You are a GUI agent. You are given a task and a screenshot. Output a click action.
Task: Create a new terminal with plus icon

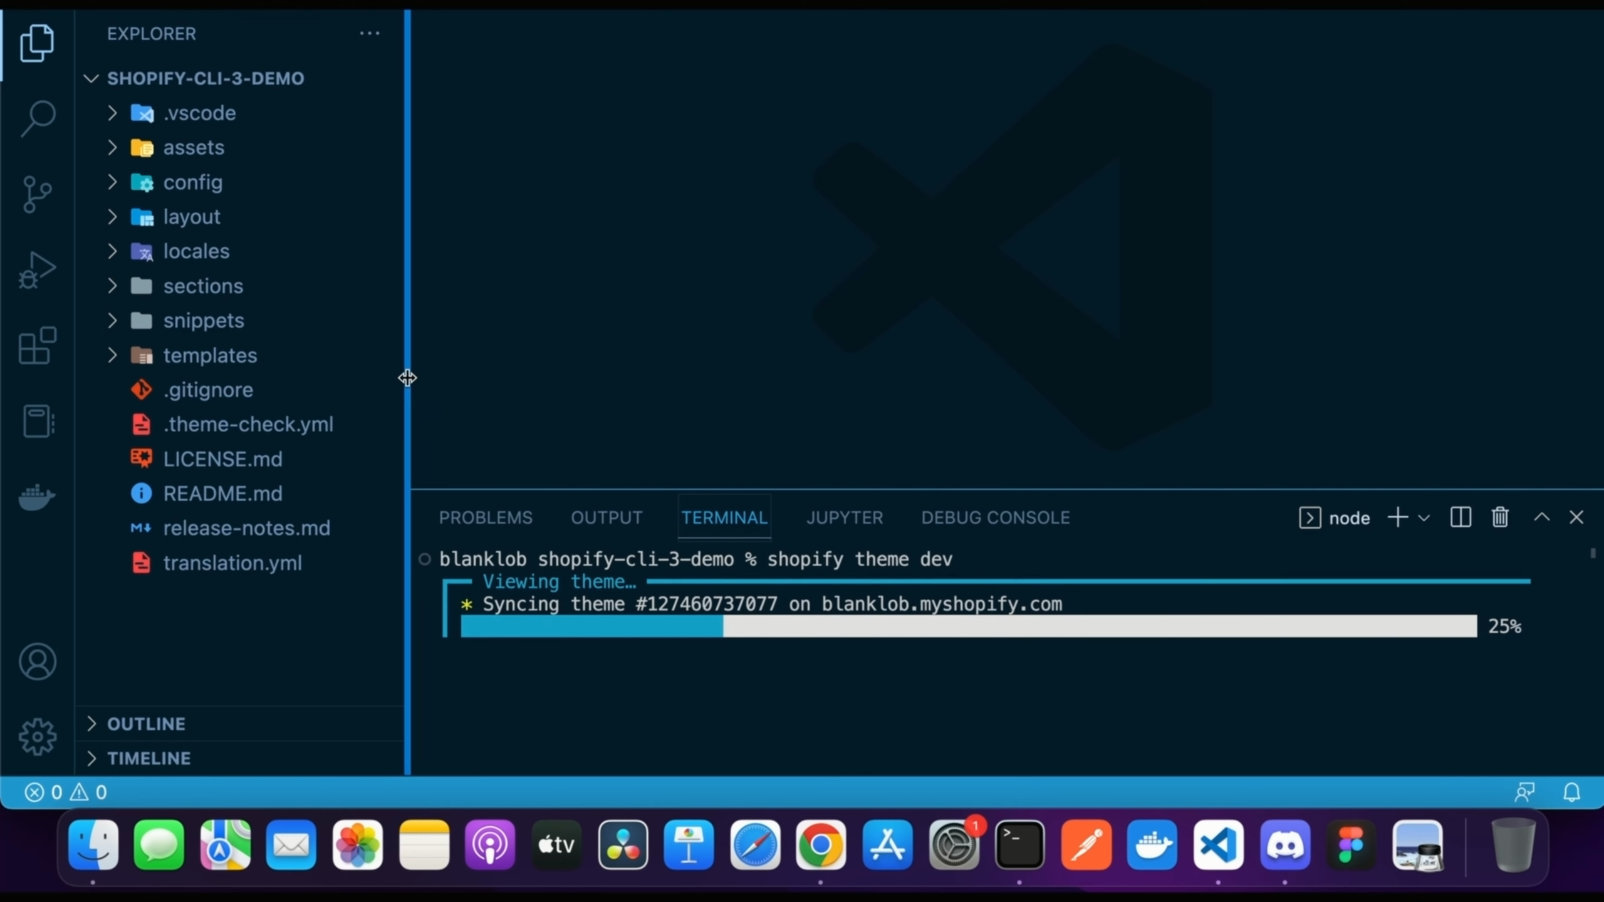point(1398,517)
